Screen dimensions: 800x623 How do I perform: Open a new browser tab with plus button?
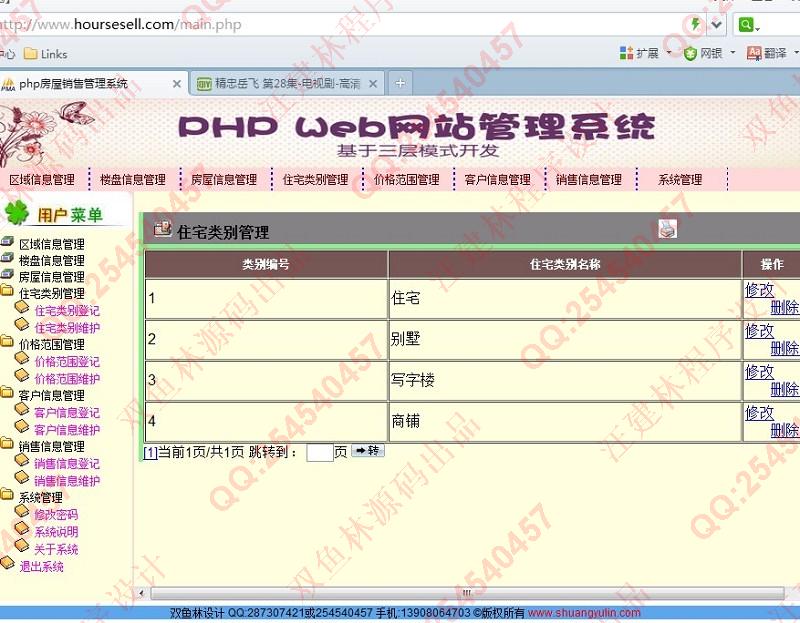point(401,83)
